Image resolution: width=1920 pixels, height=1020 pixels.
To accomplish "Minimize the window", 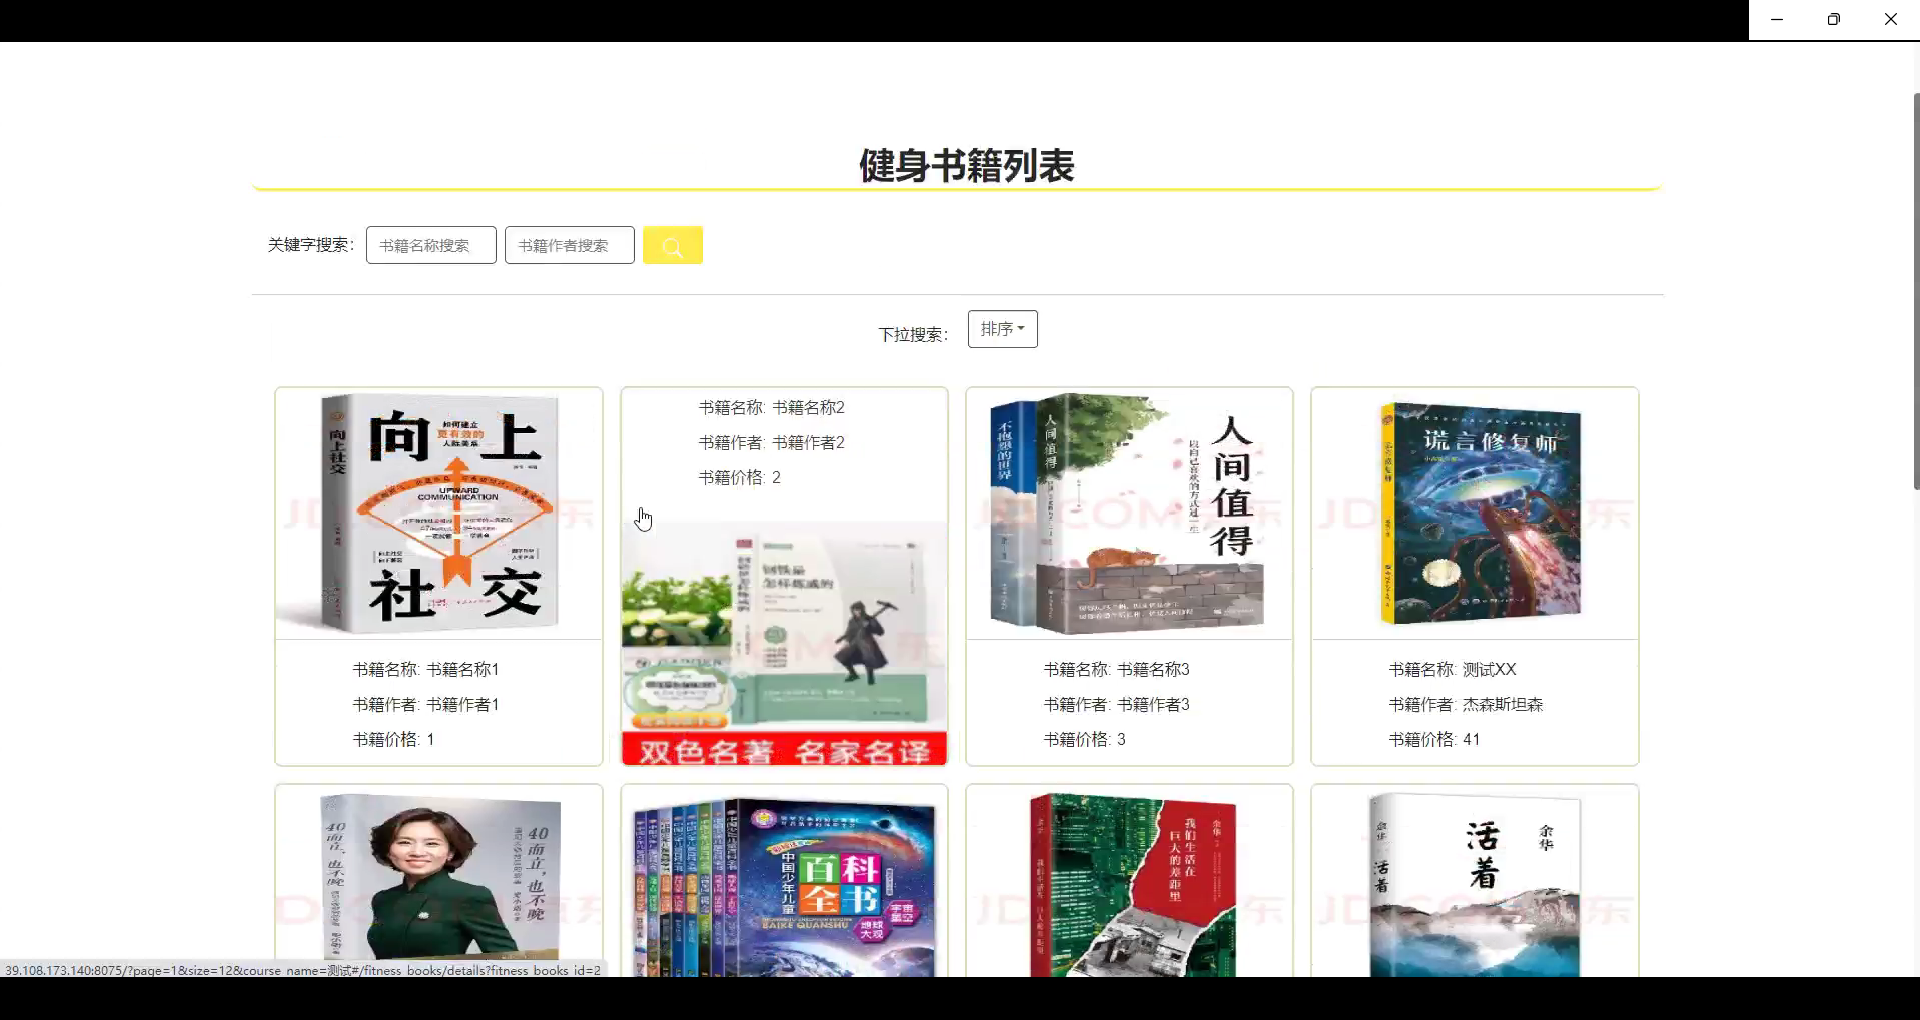I will 1777,19.
